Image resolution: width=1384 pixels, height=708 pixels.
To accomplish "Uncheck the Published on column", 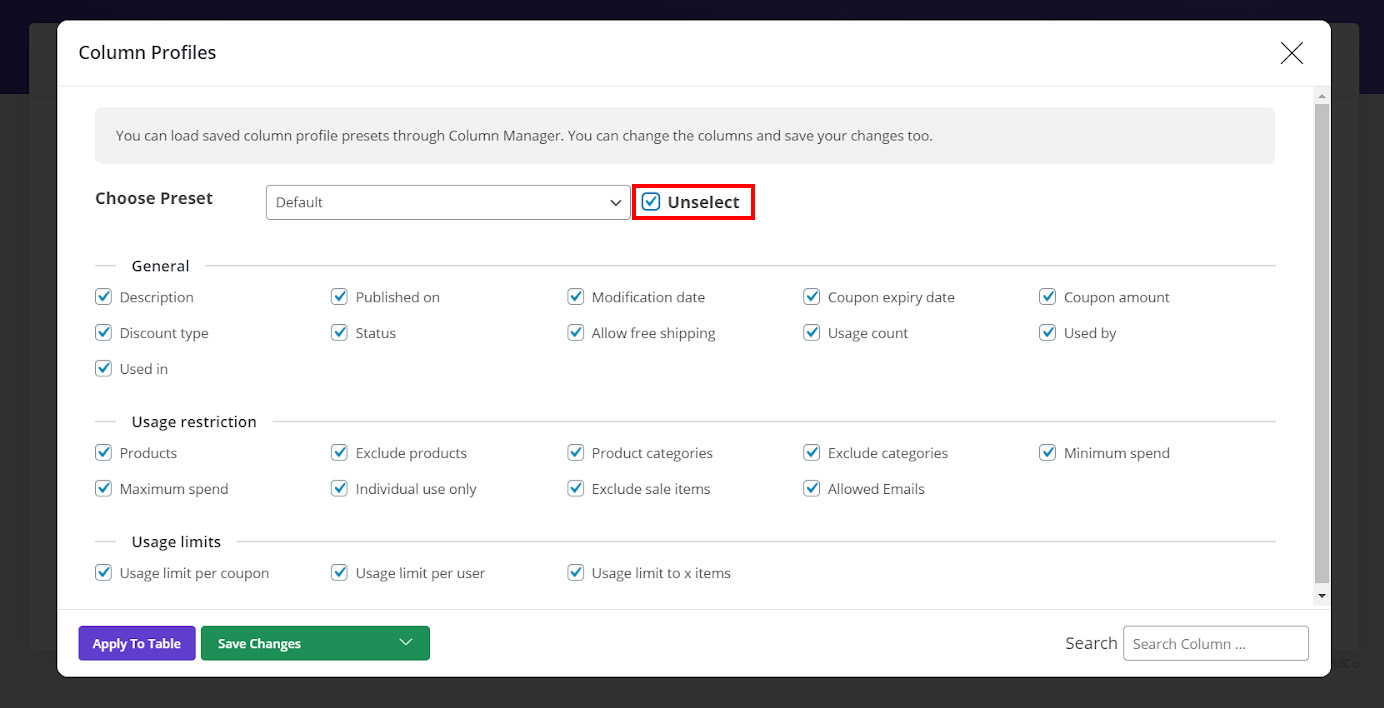I will click(x=339, y=297).
